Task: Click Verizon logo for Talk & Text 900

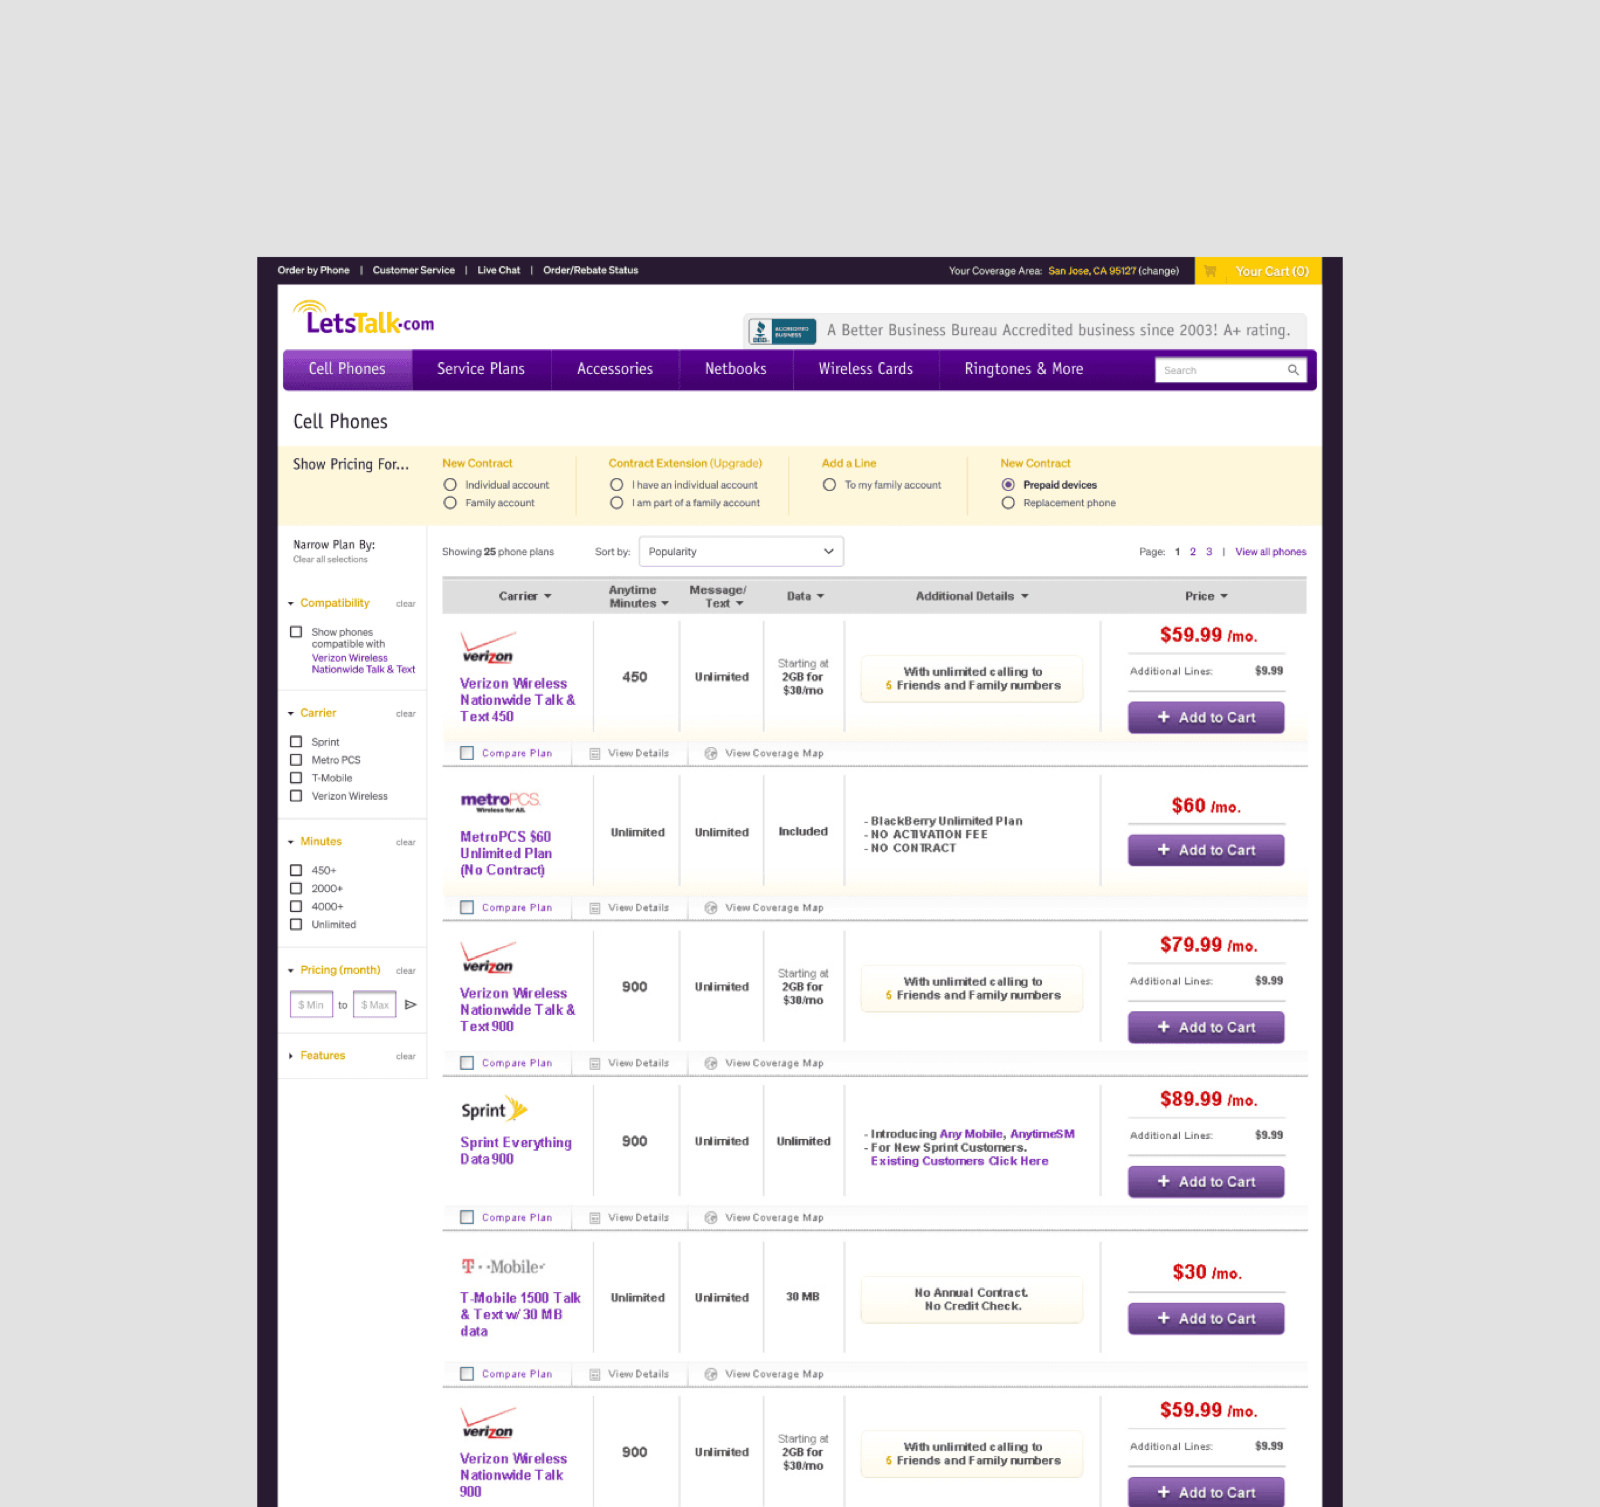Action: click(488, 958)
